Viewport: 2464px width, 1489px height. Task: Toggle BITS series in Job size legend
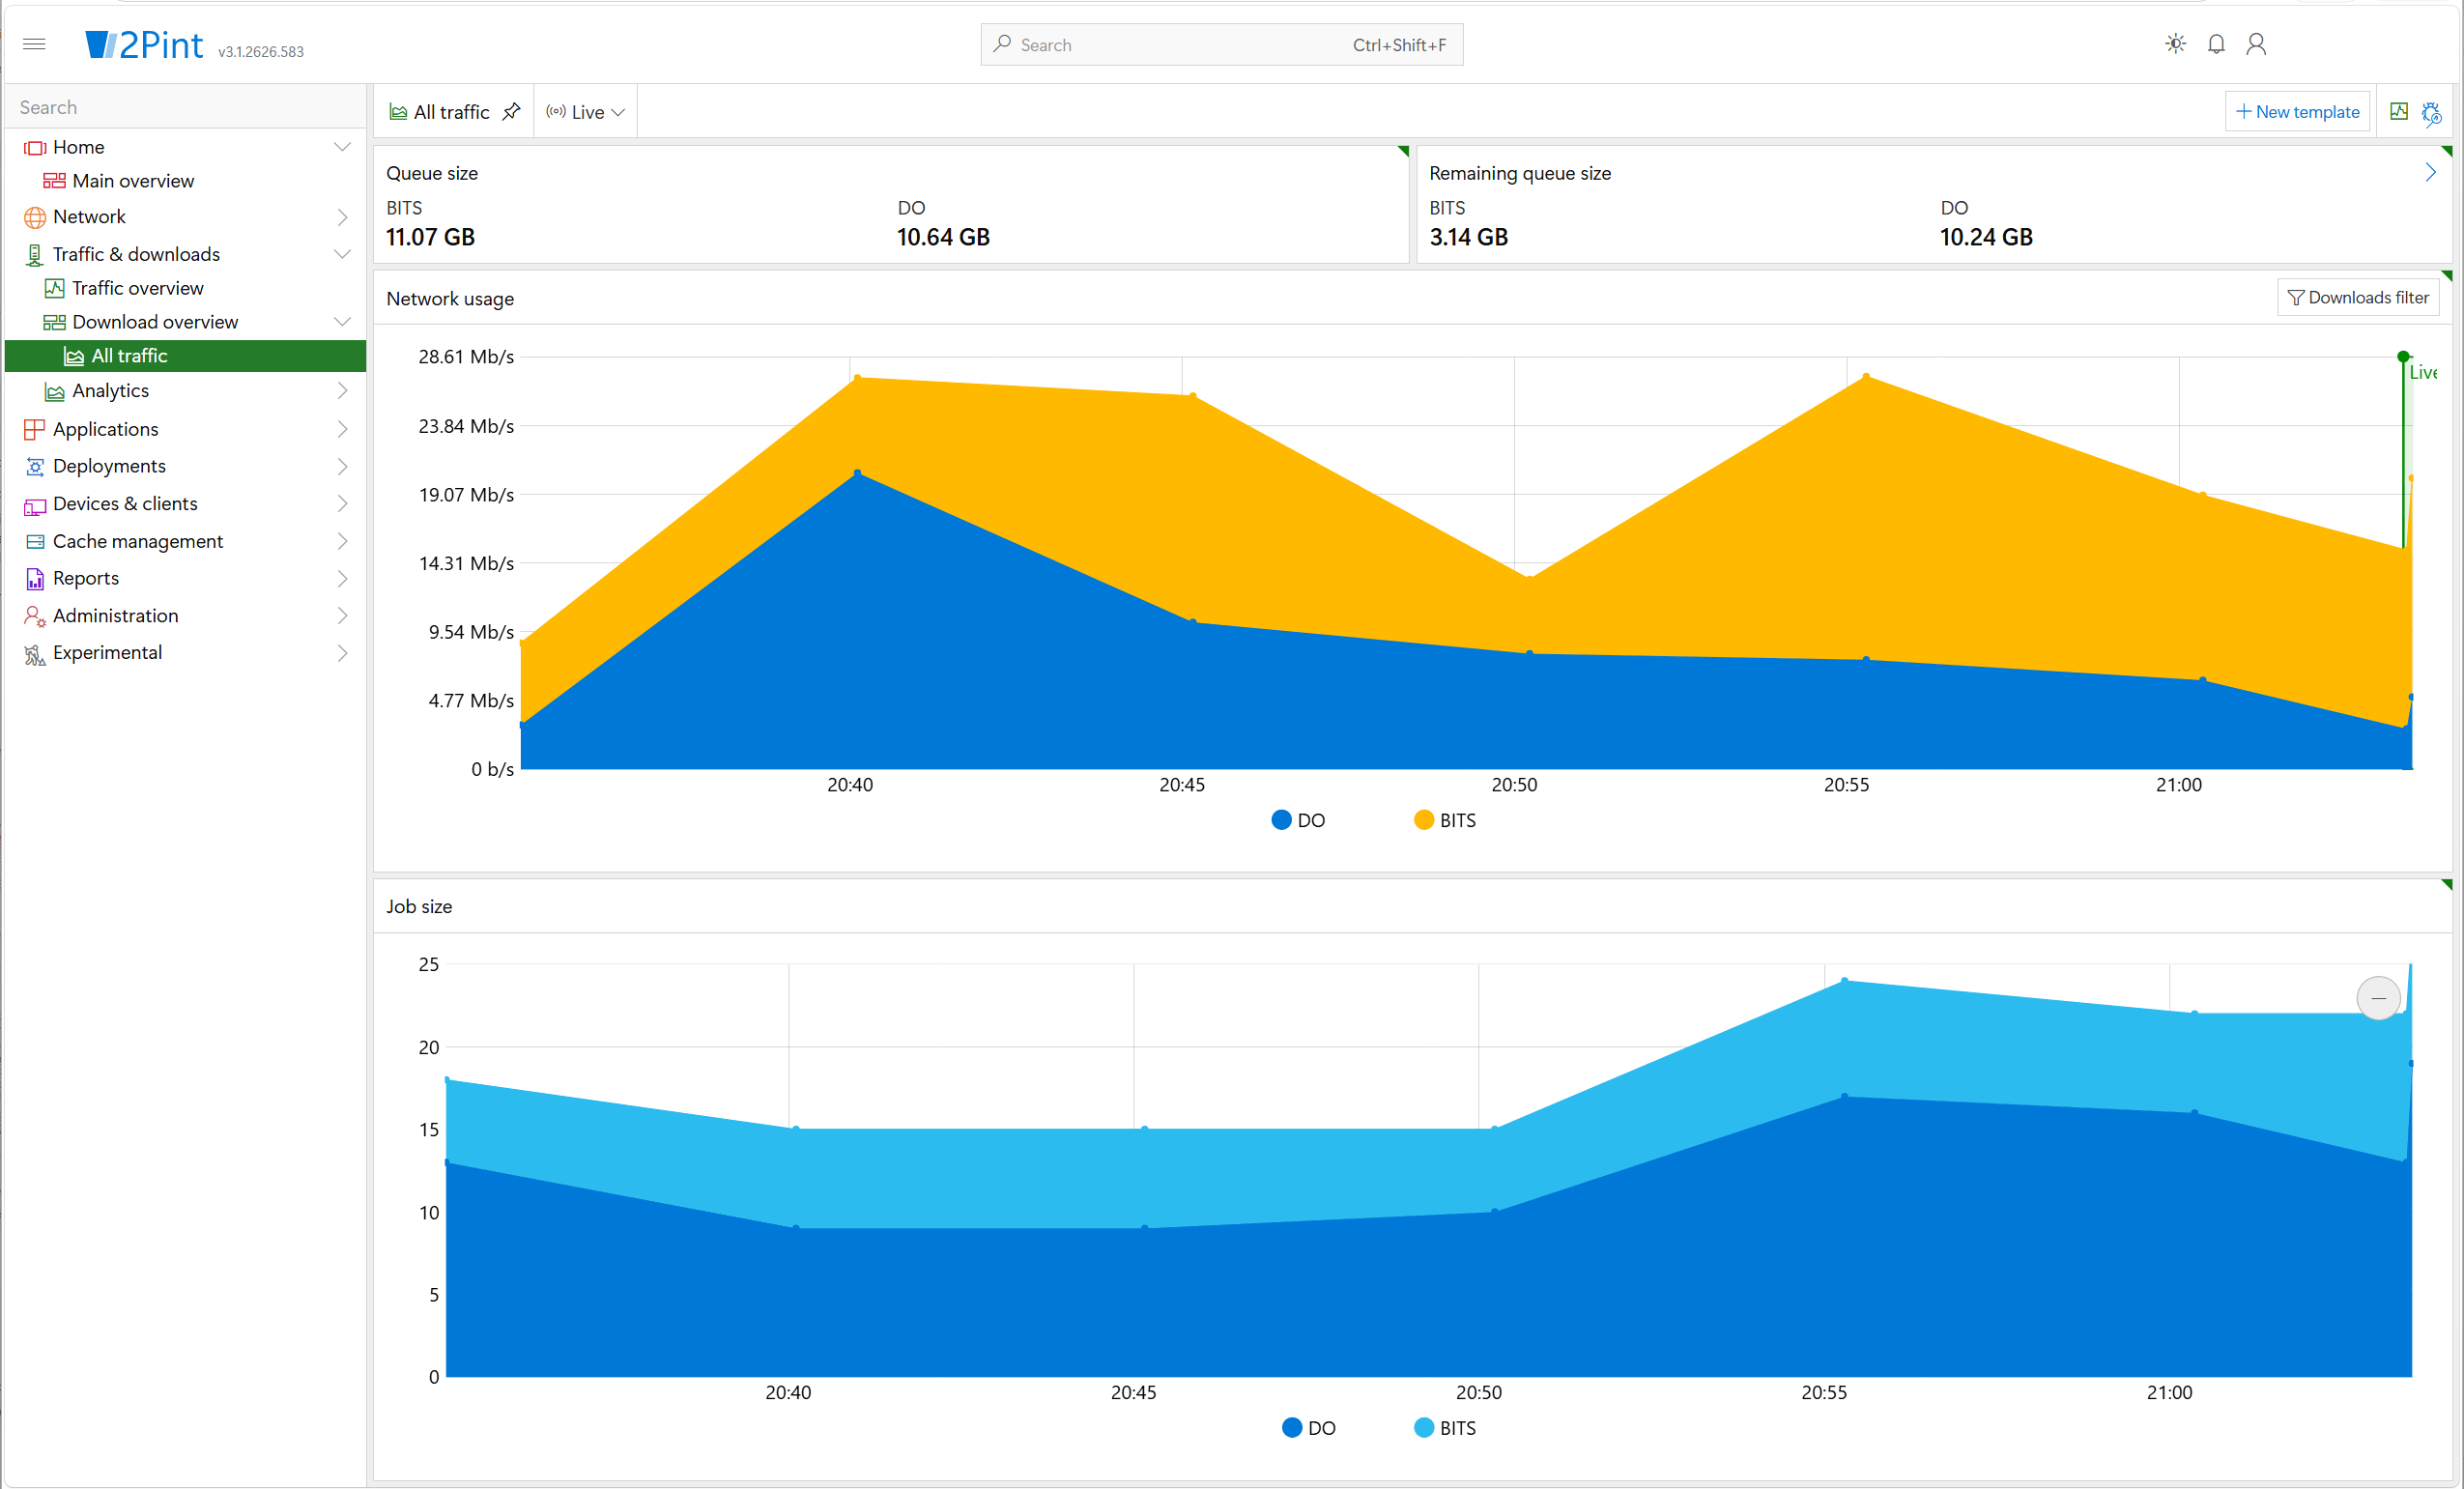click(1445, 1428)
